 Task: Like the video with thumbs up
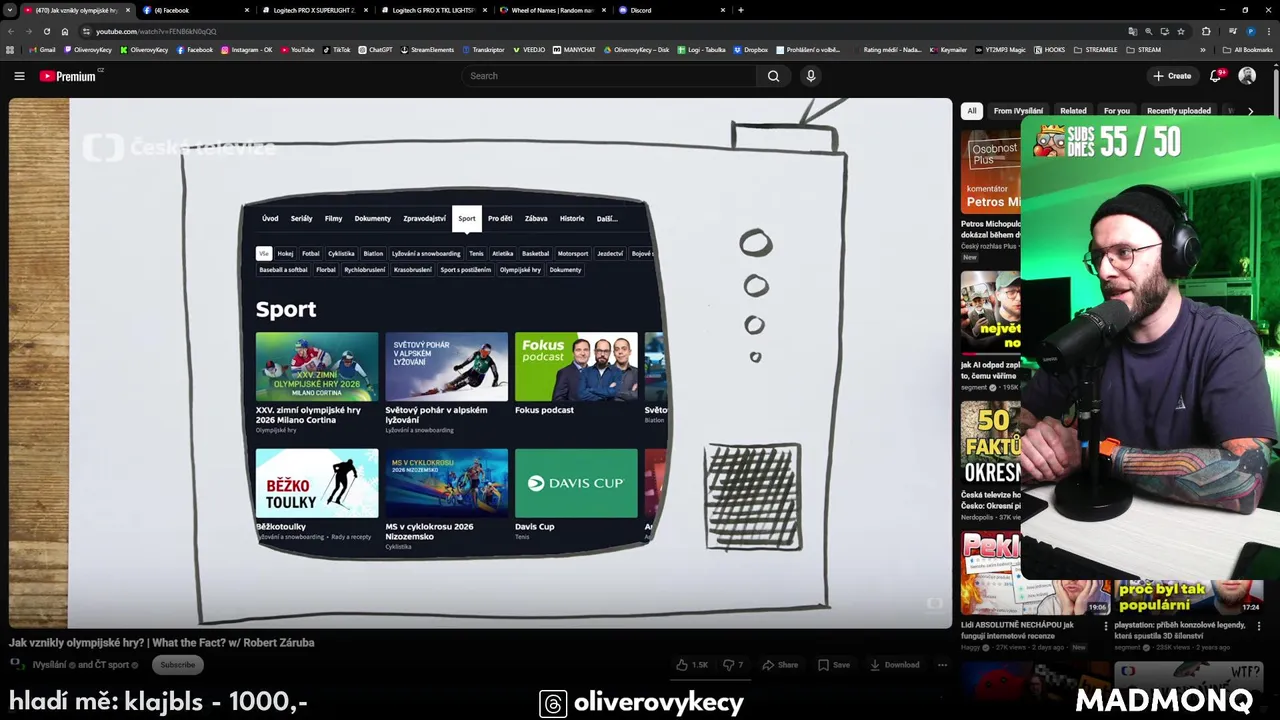pos(692,664)
